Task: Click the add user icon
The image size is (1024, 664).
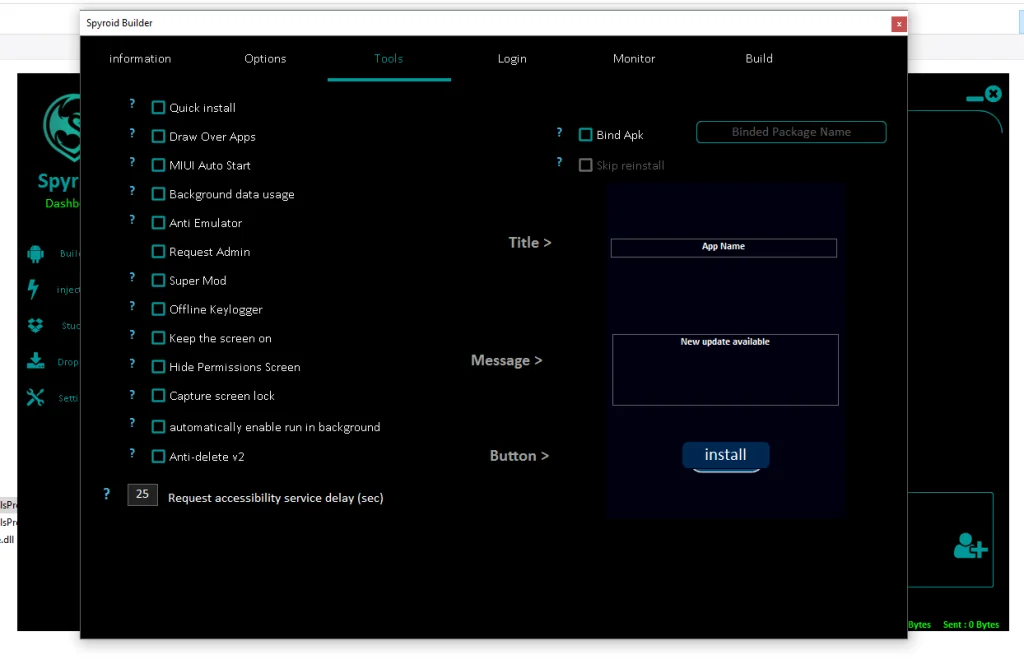Action: 970,546
